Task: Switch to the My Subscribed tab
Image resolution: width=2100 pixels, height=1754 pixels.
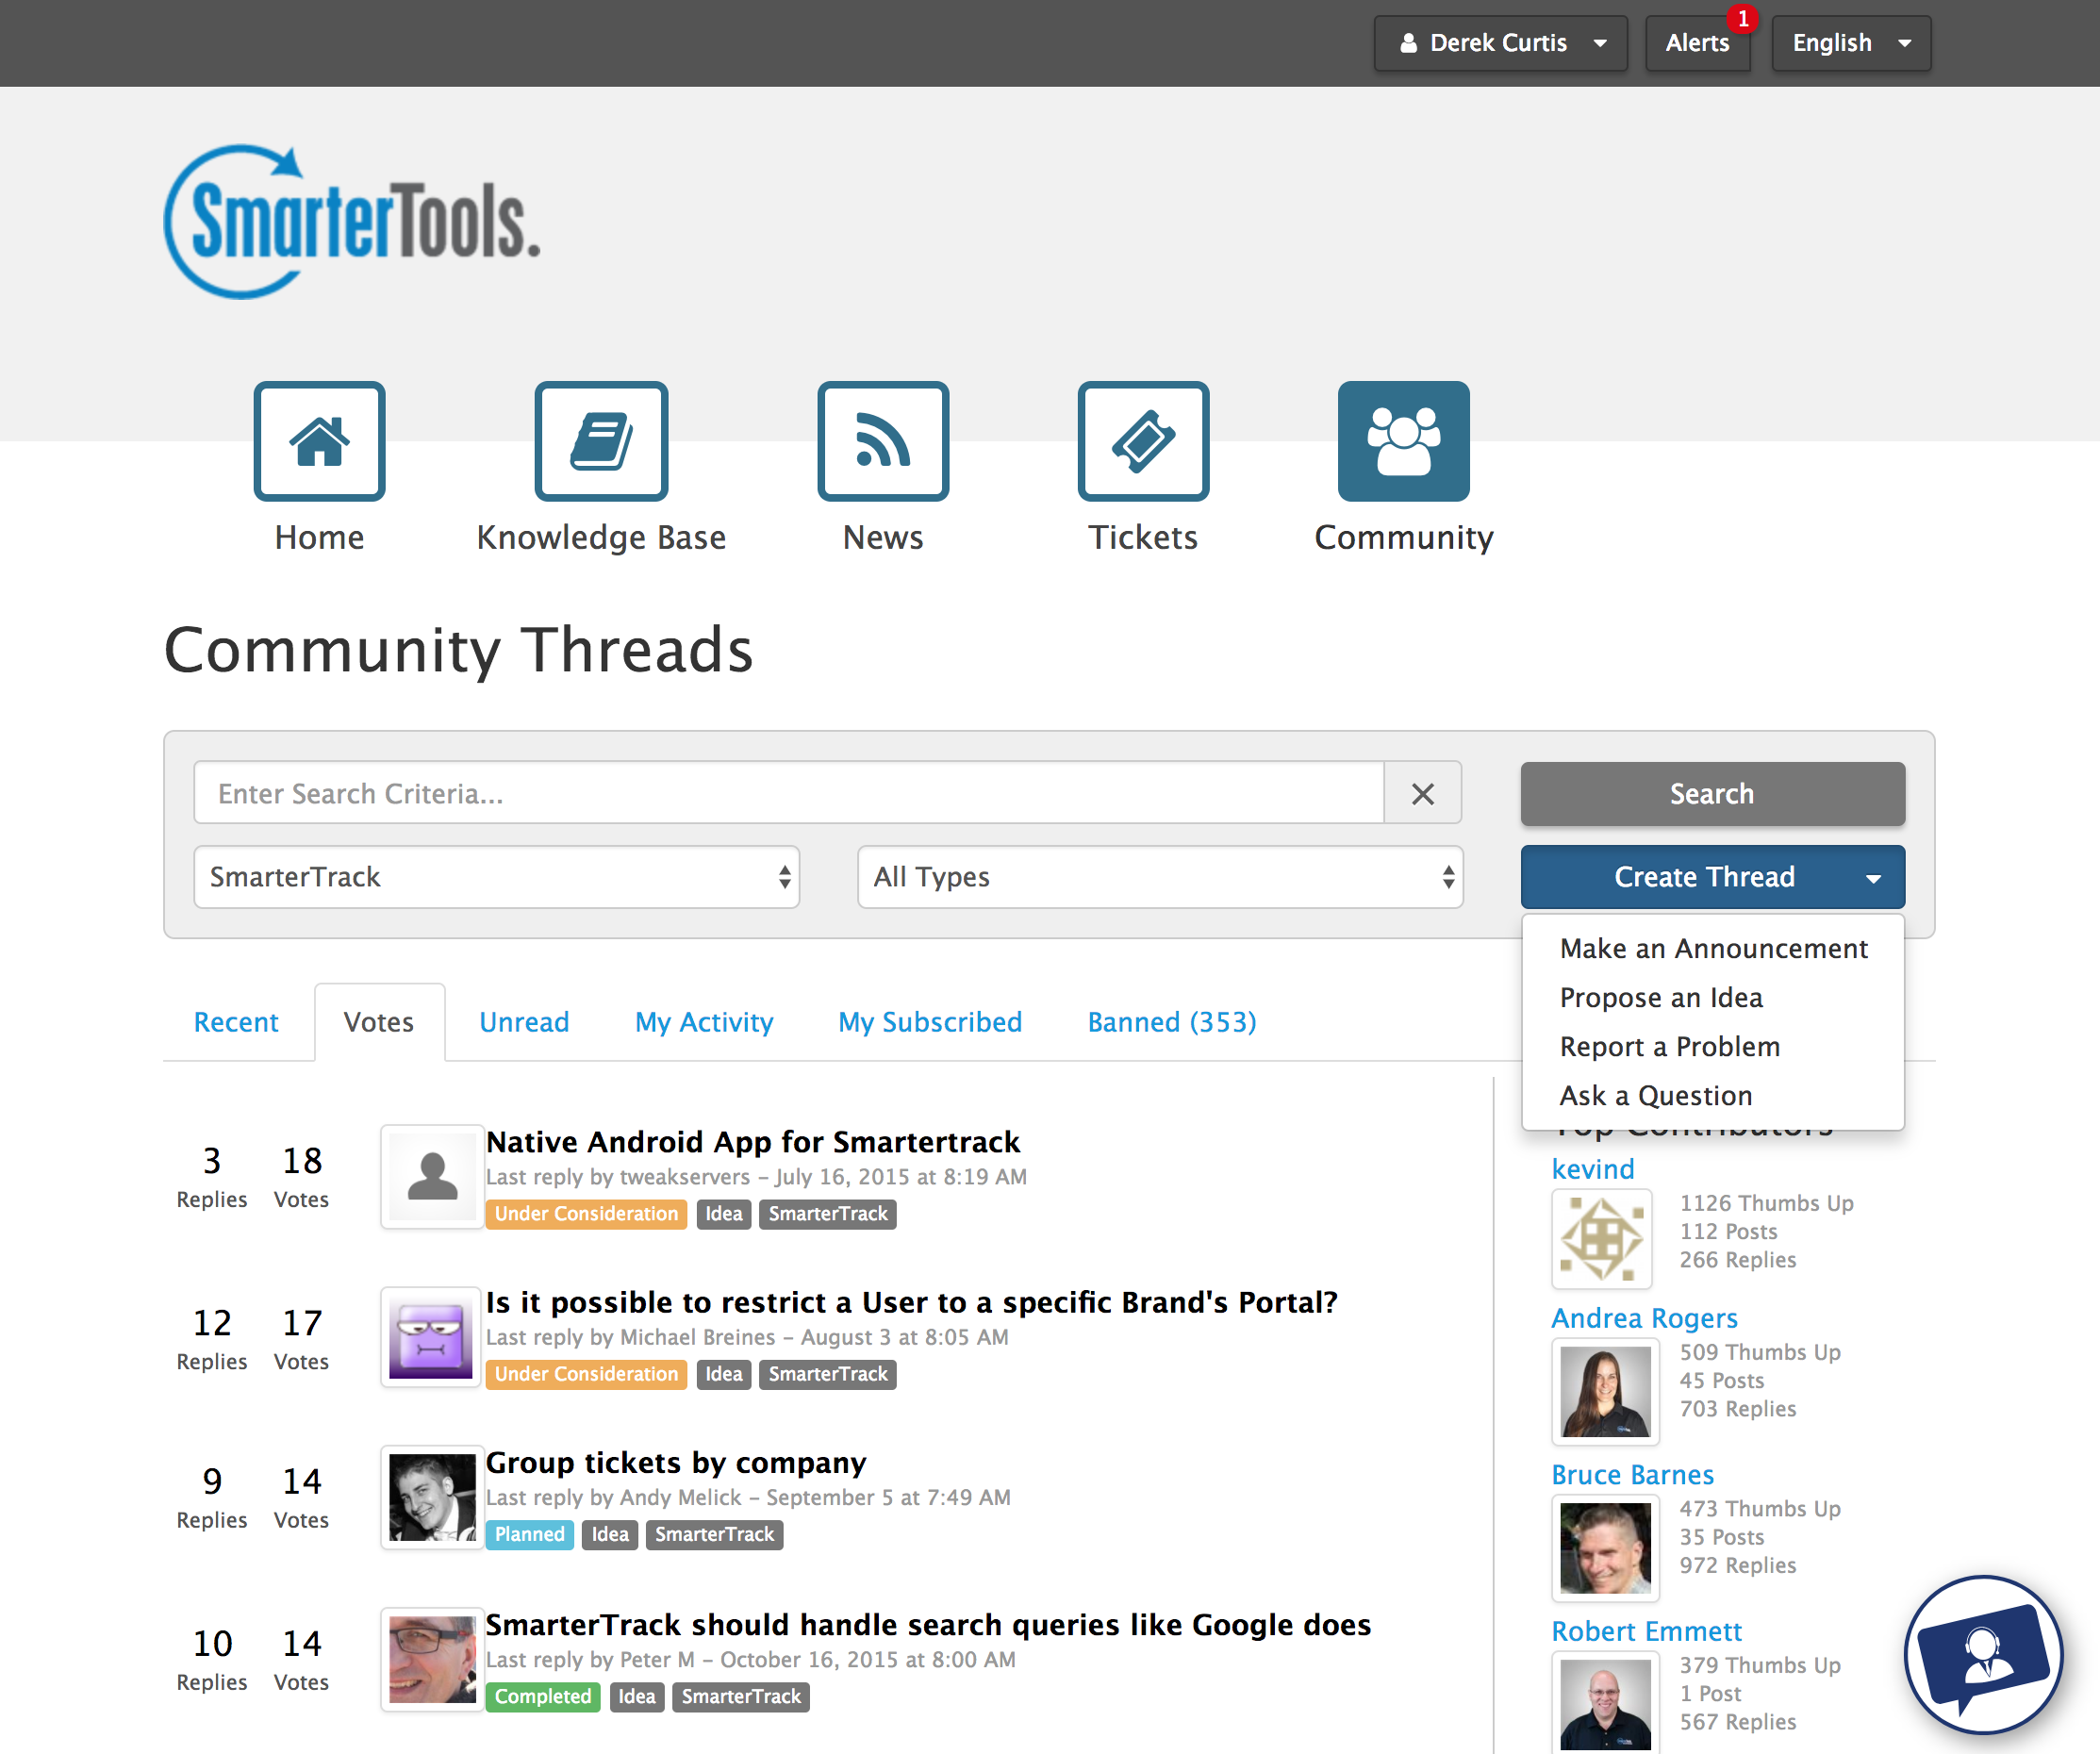Action: (x=930, y=1022)
